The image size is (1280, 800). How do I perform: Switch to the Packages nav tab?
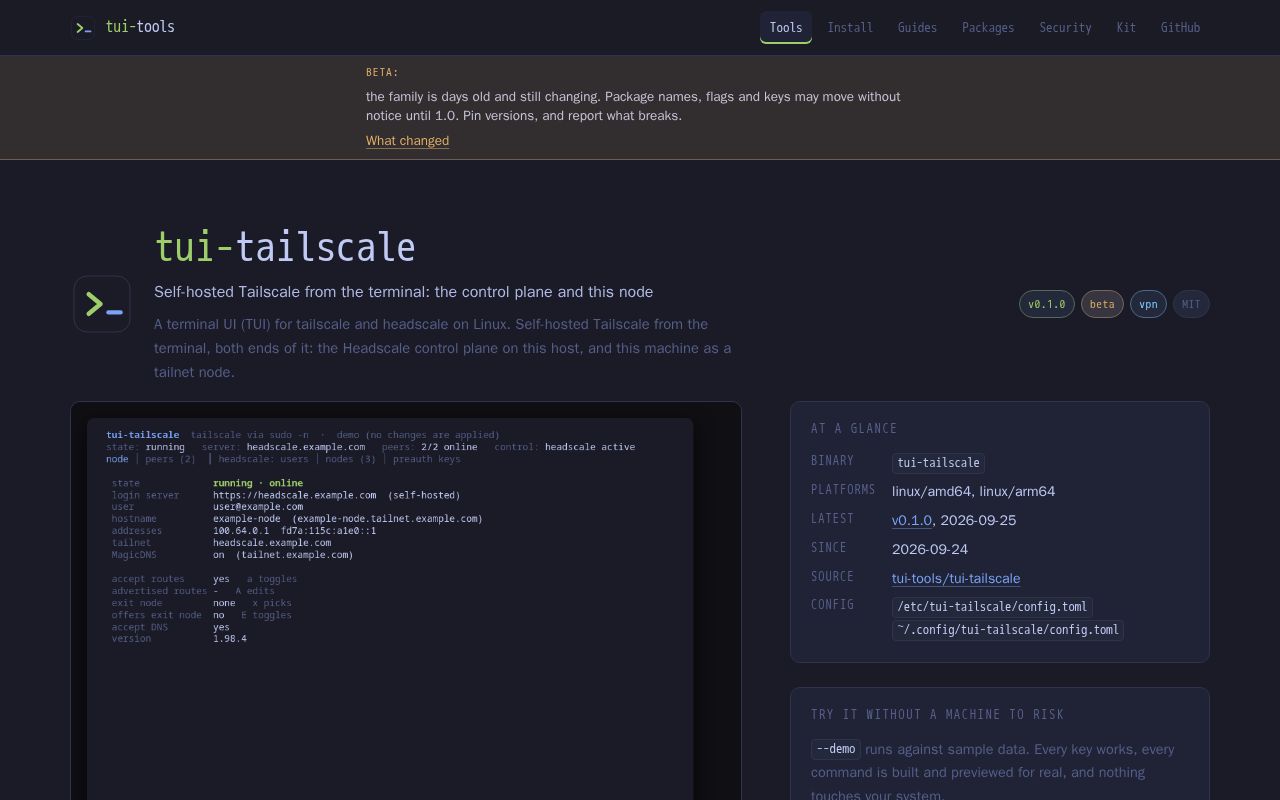pos(988,28)
